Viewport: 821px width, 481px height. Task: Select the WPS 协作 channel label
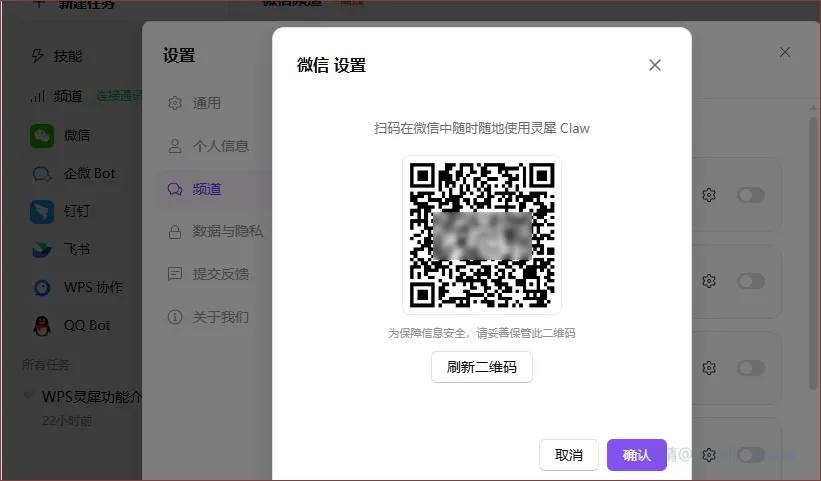coord(93,287)
